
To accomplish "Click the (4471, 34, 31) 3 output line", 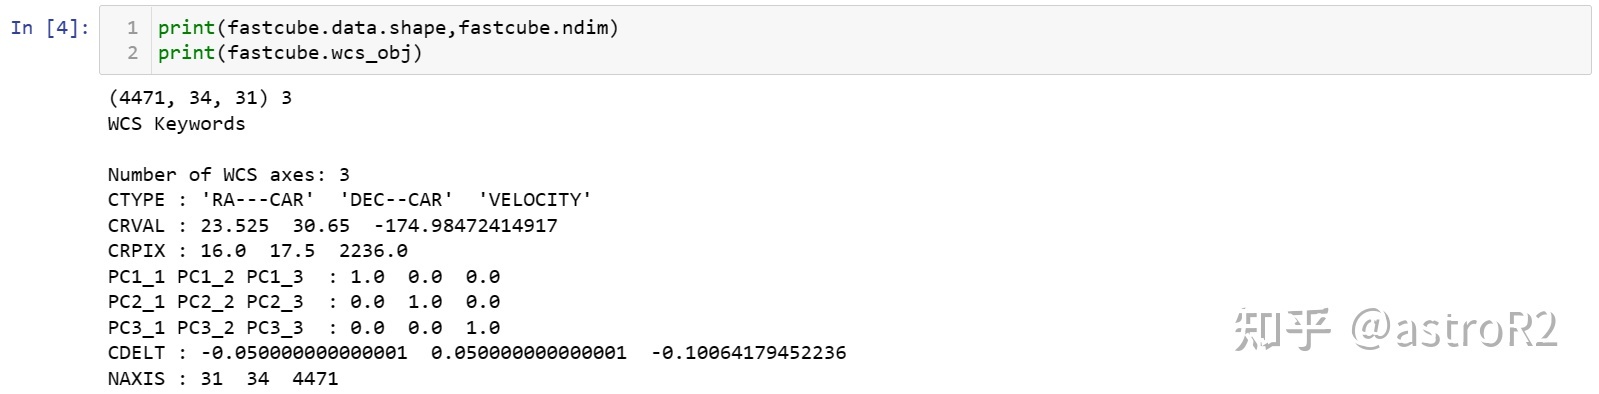I will coord(200,98).
